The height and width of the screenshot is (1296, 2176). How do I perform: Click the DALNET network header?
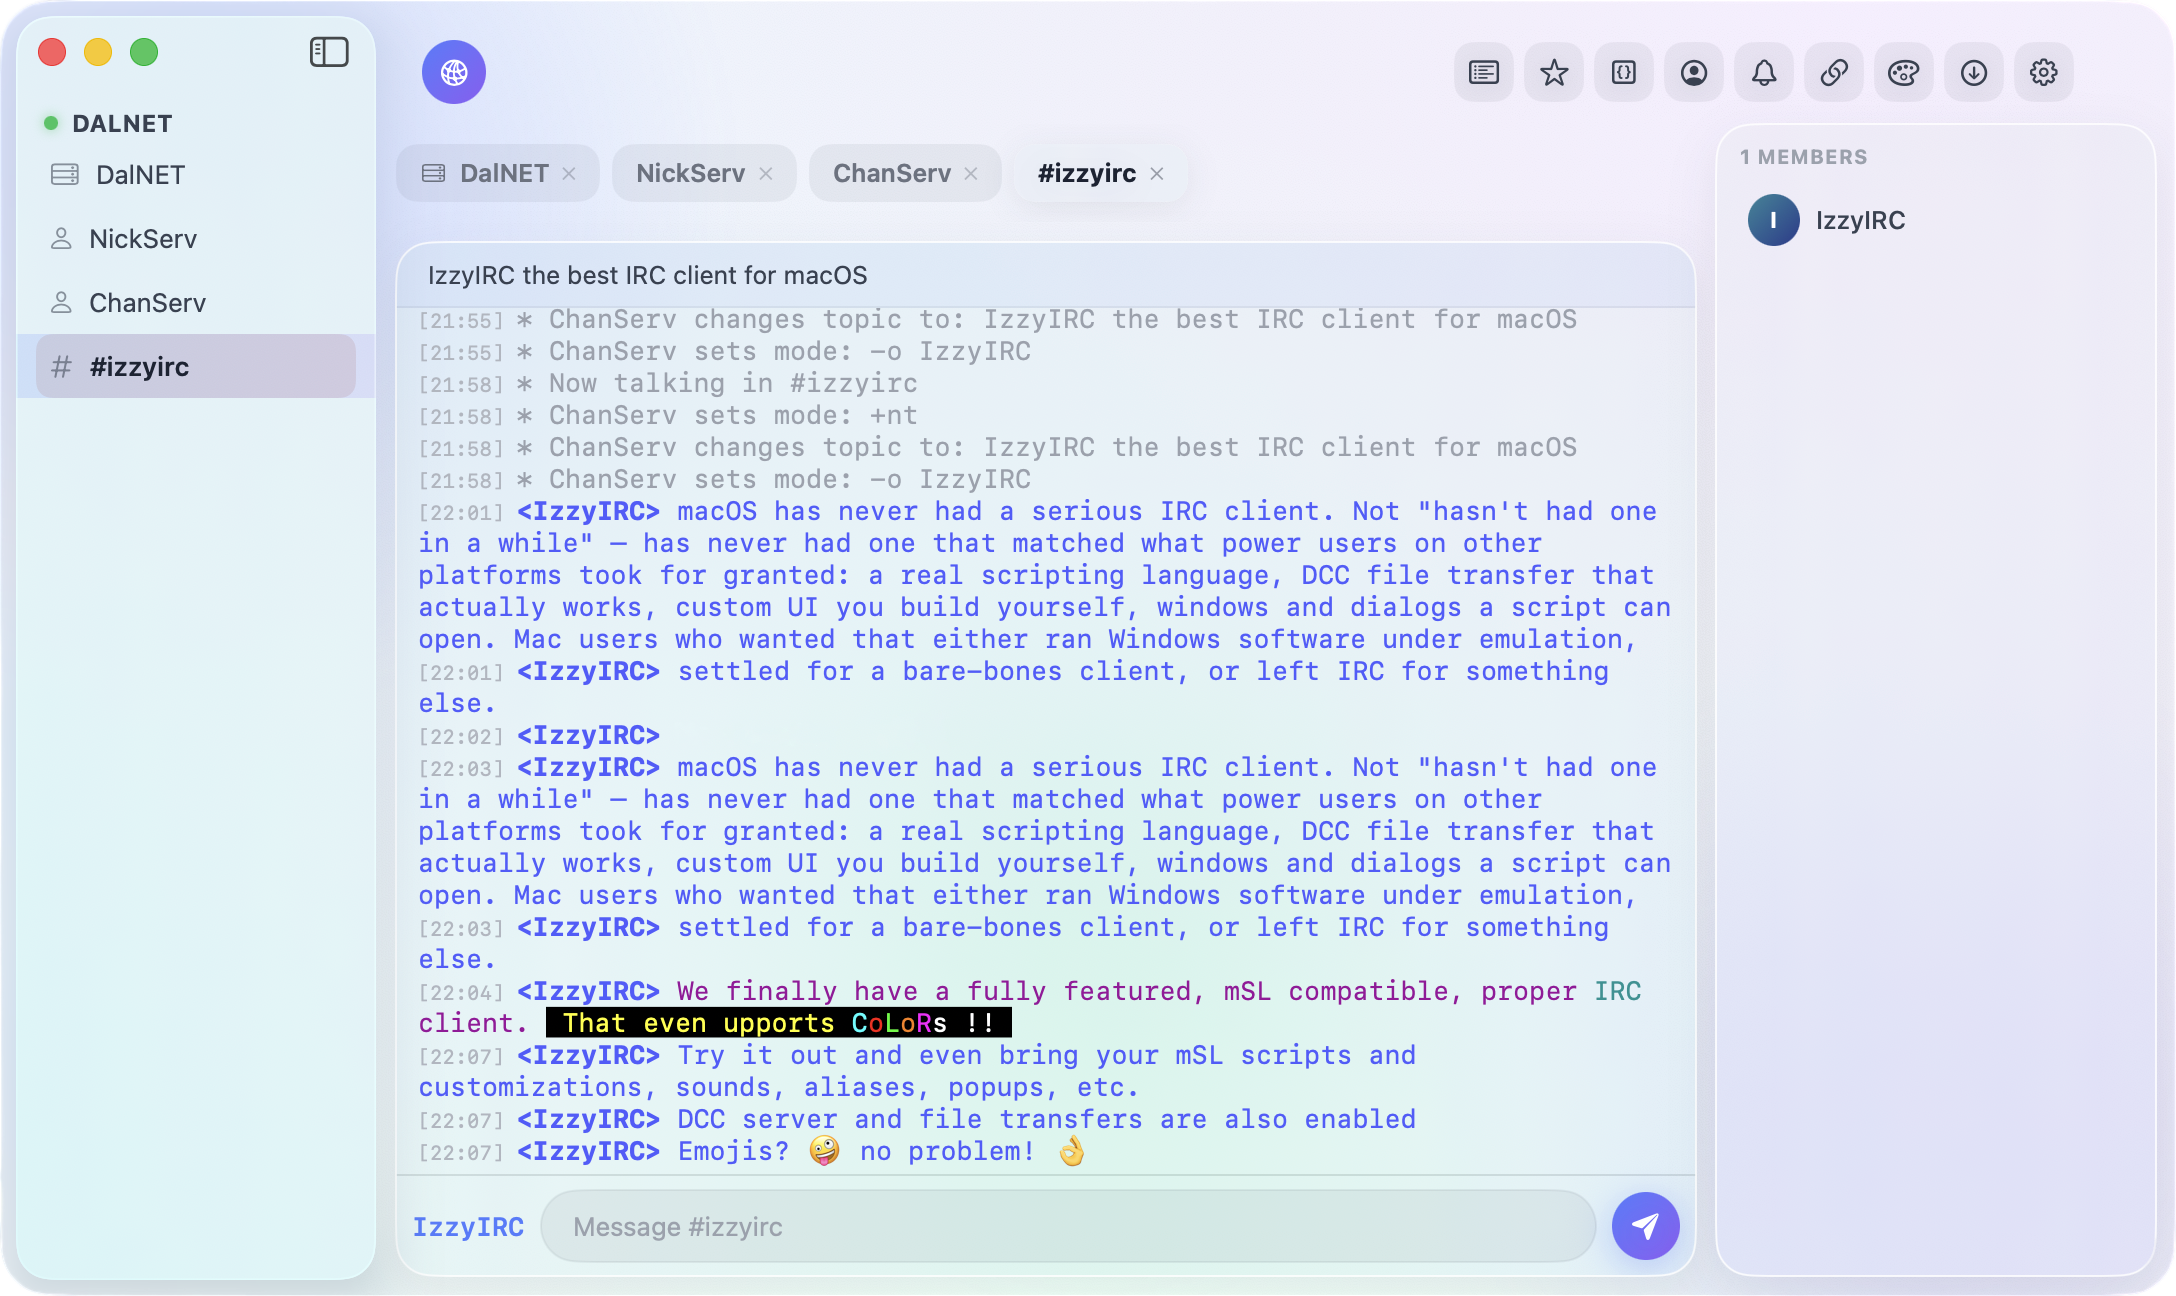click(x=122, y=123)
